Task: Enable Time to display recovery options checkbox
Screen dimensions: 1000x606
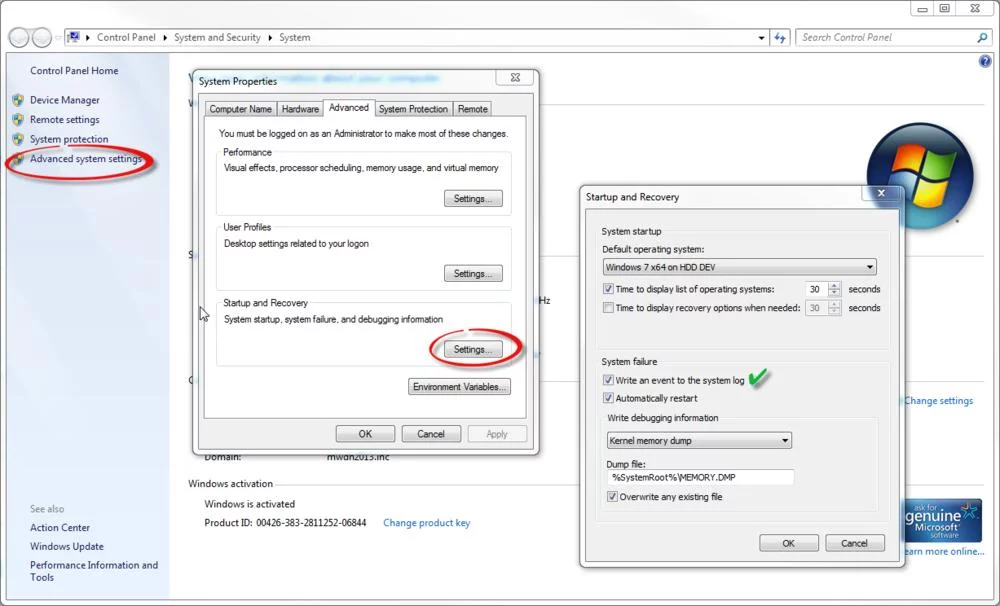Action: [x=608, y=307]
